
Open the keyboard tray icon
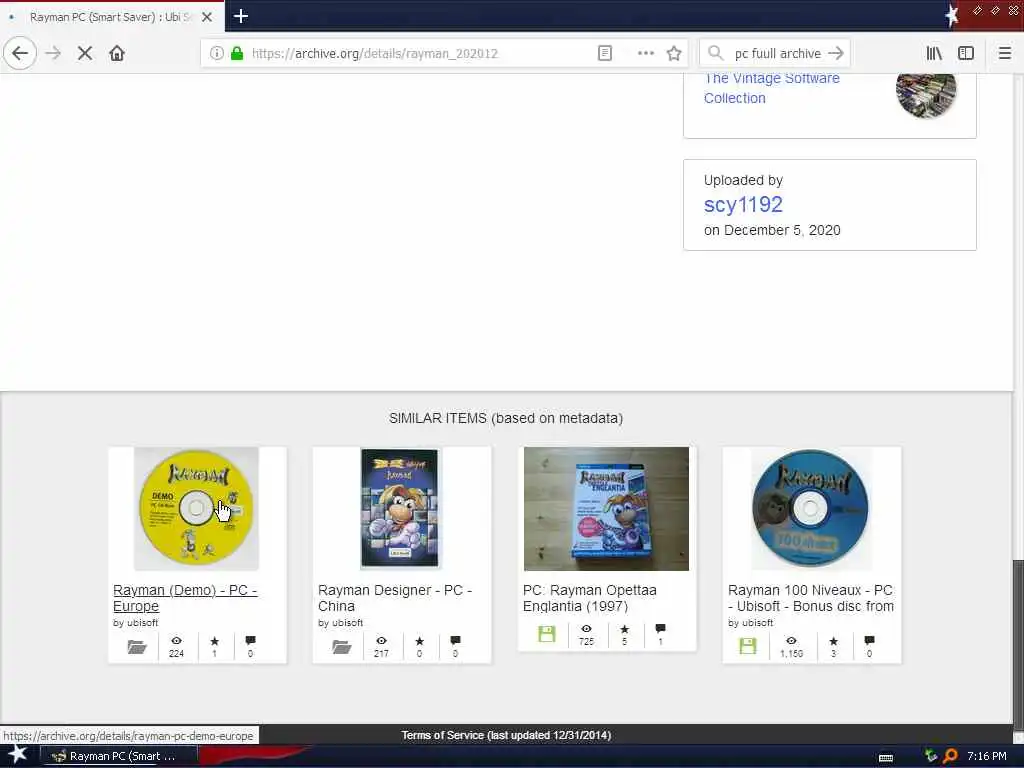[x=886, y=757]
